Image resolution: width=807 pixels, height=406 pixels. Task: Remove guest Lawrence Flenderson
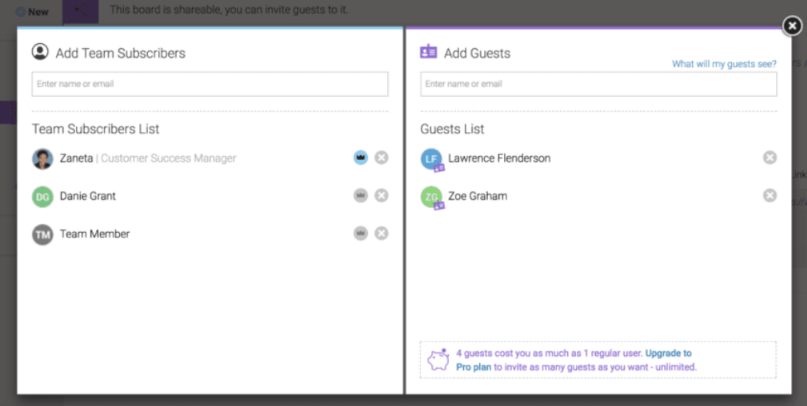click(x=769, y=158)
